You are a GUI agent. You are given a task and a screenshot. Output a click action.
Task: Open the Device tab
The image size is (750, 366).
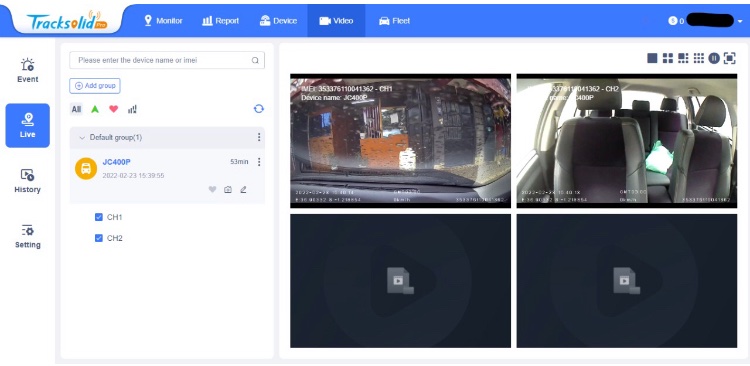[278, 21]
